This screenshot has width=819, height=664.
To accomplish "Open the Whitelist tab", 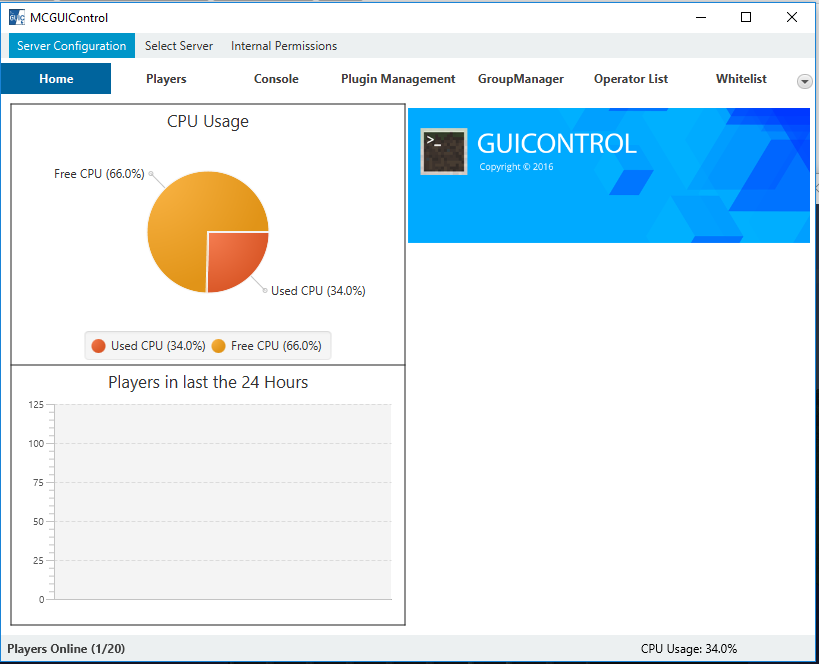I will [x=741, y=79].
